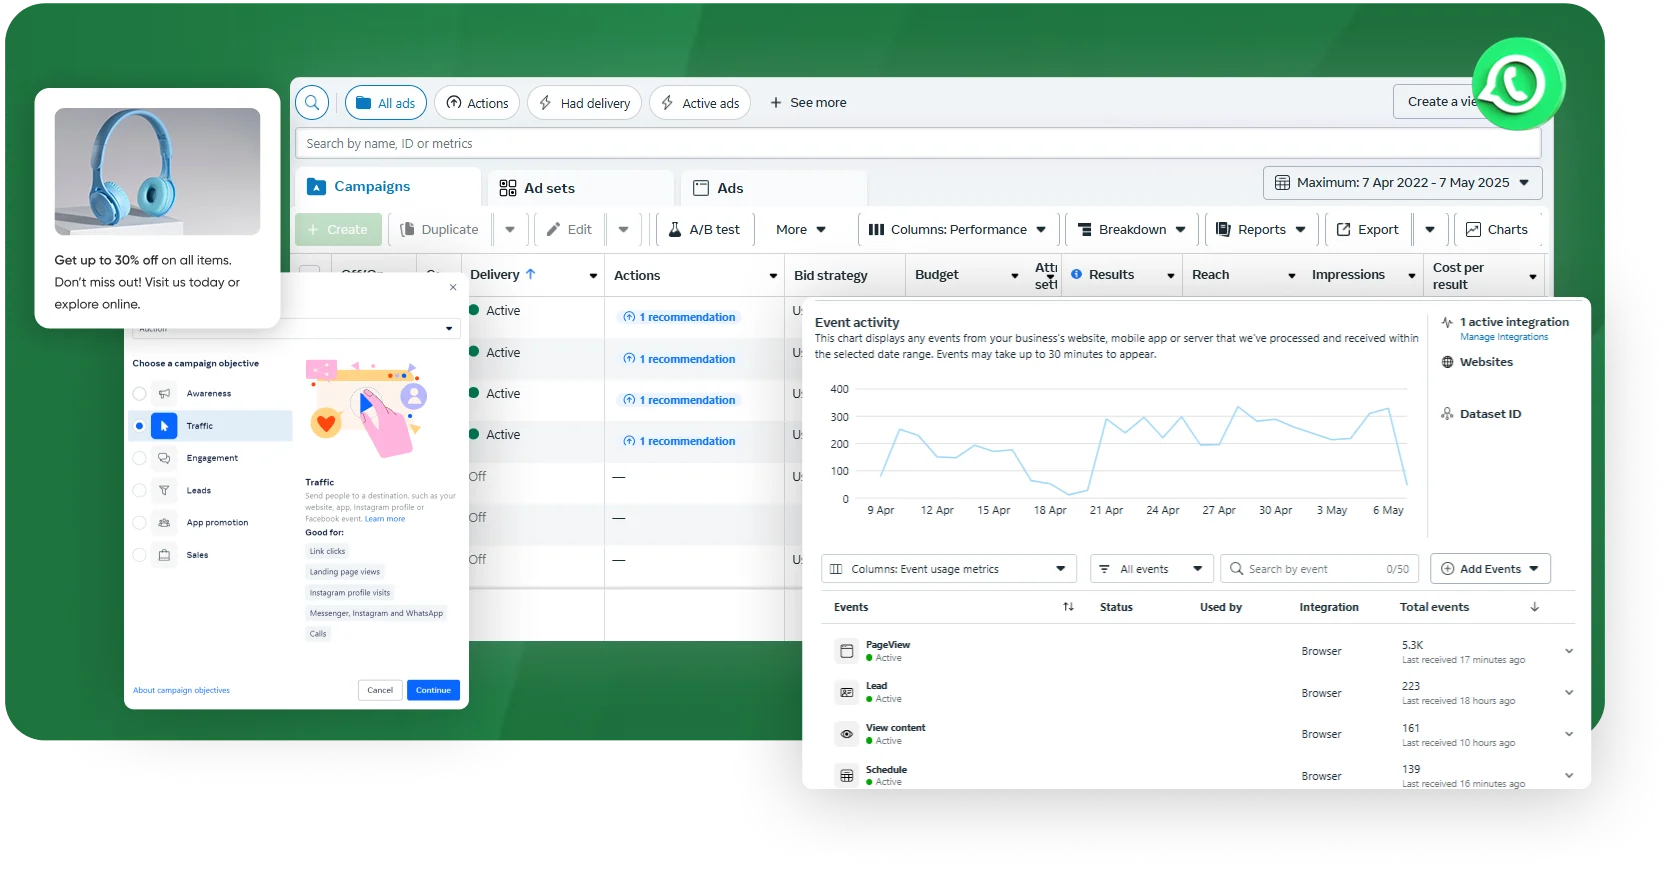Click the headphones ad image thumbnail
1672x873 pixels.
[157, 171]
